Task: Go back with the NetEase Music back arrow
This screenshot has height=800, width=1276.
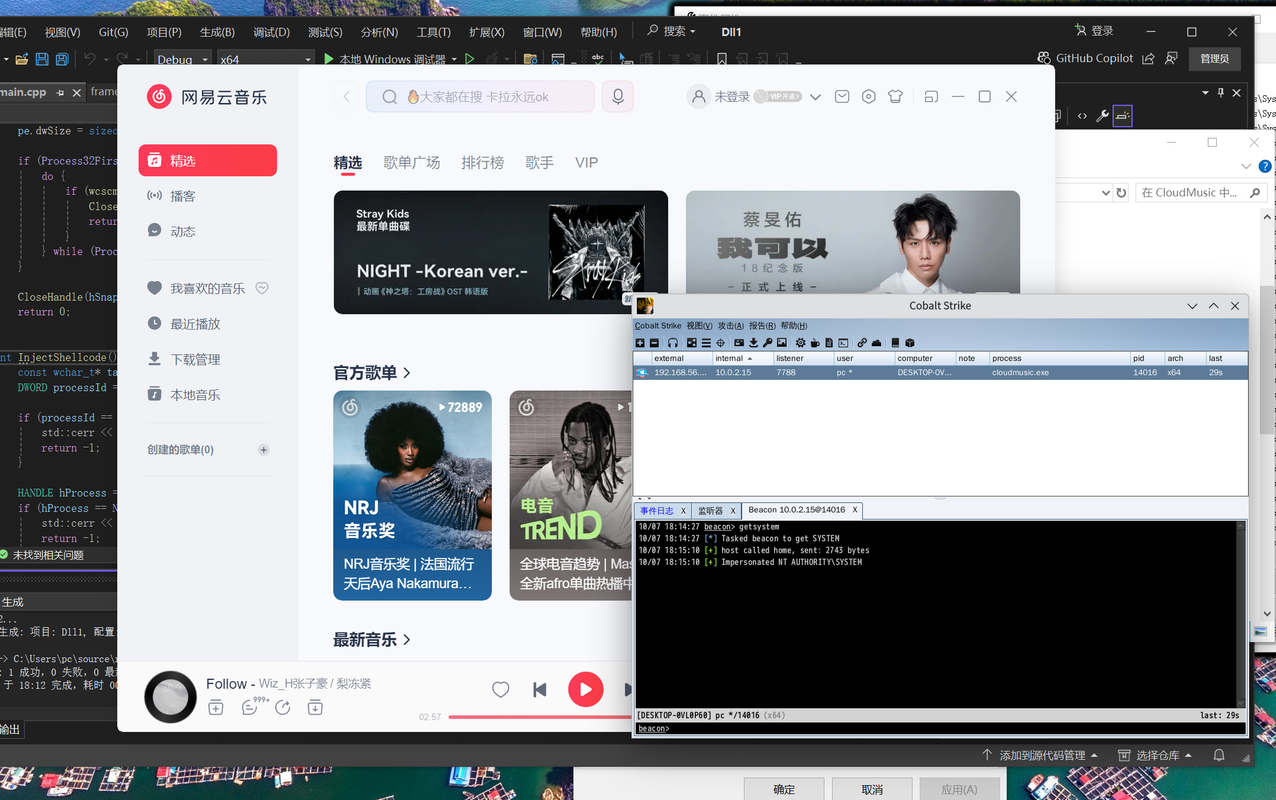Action: click(347, 97)
